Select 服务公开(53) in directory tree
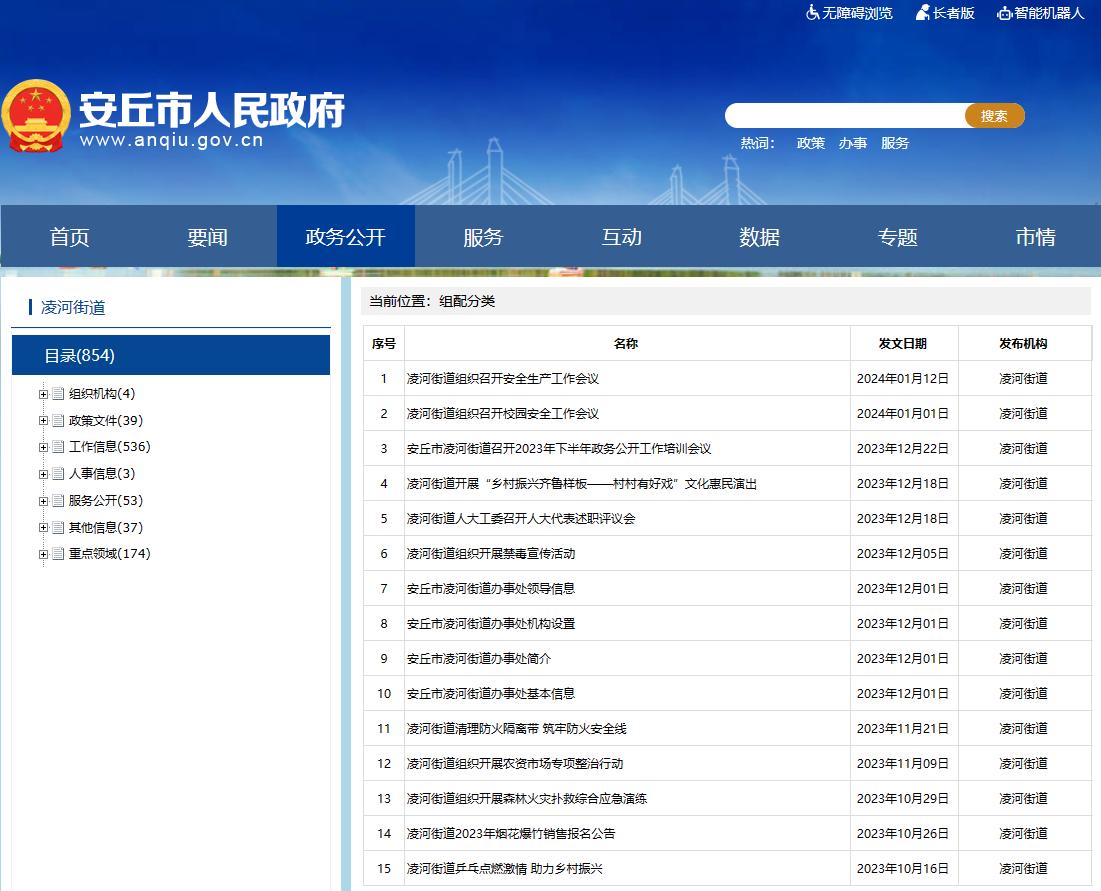 click(x=105, y=501)
